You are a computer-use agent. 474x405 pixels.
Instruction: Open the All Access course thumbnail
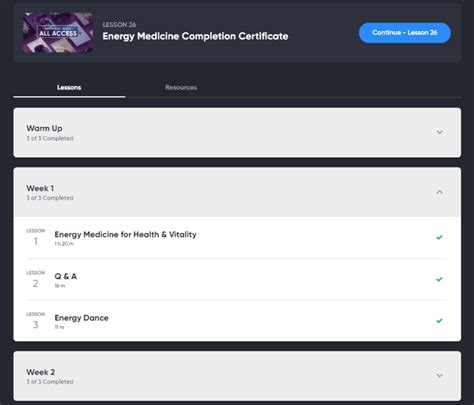58,33
